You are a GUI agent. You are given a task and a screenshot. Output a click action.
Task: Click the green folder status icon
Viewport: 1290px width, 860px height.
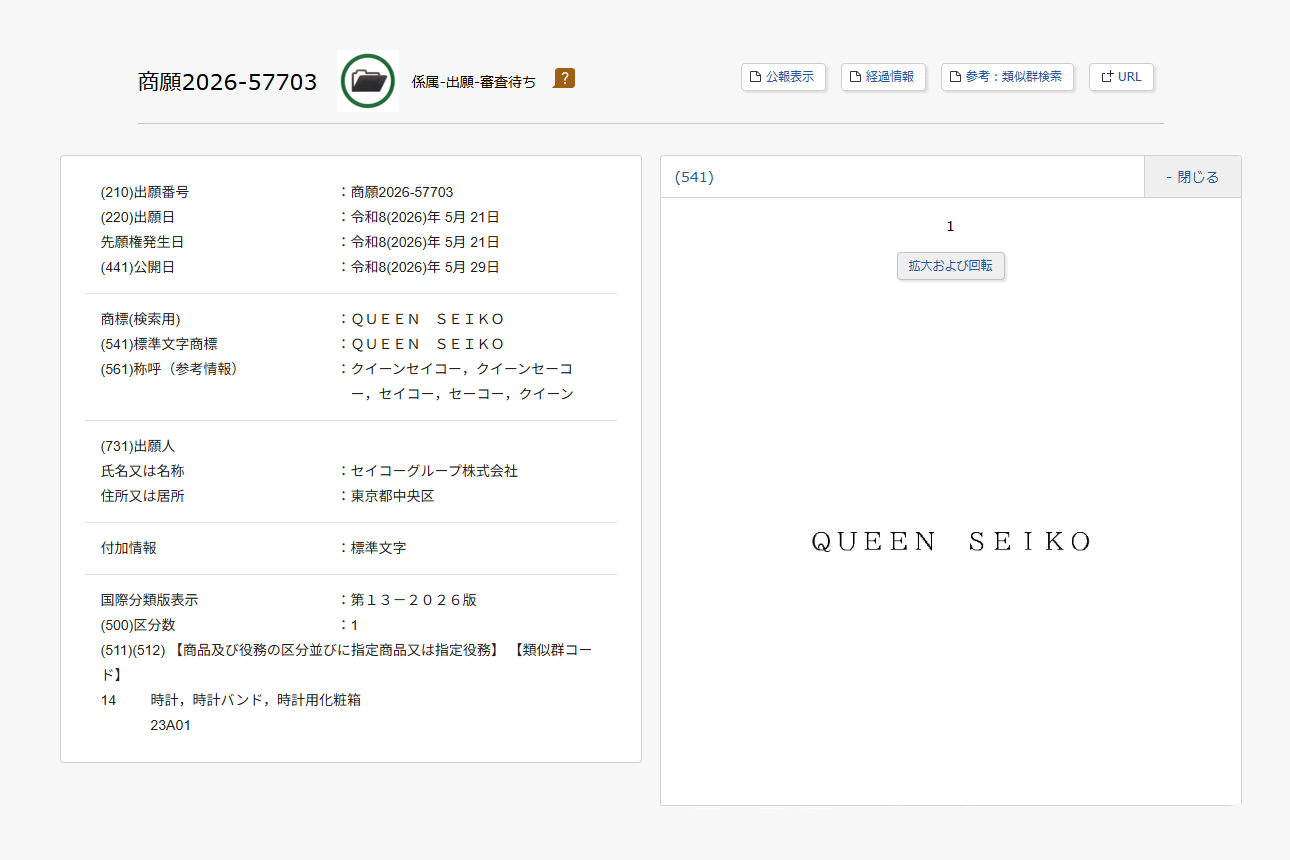[368, 81]
